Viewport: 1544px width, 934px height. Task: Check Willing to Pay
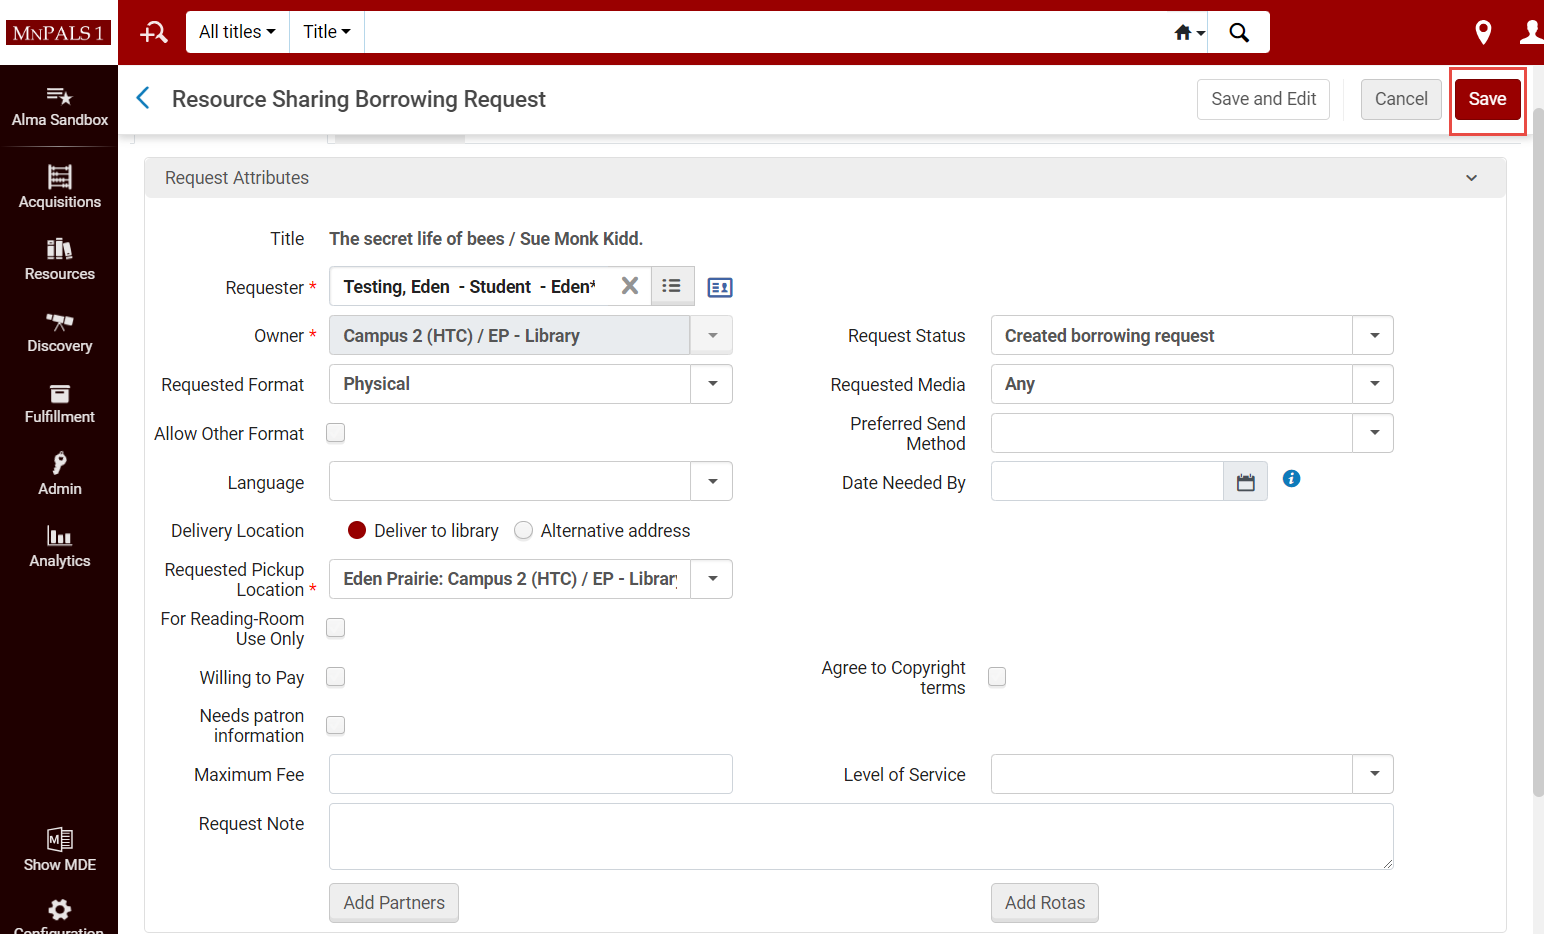[336, 677]
